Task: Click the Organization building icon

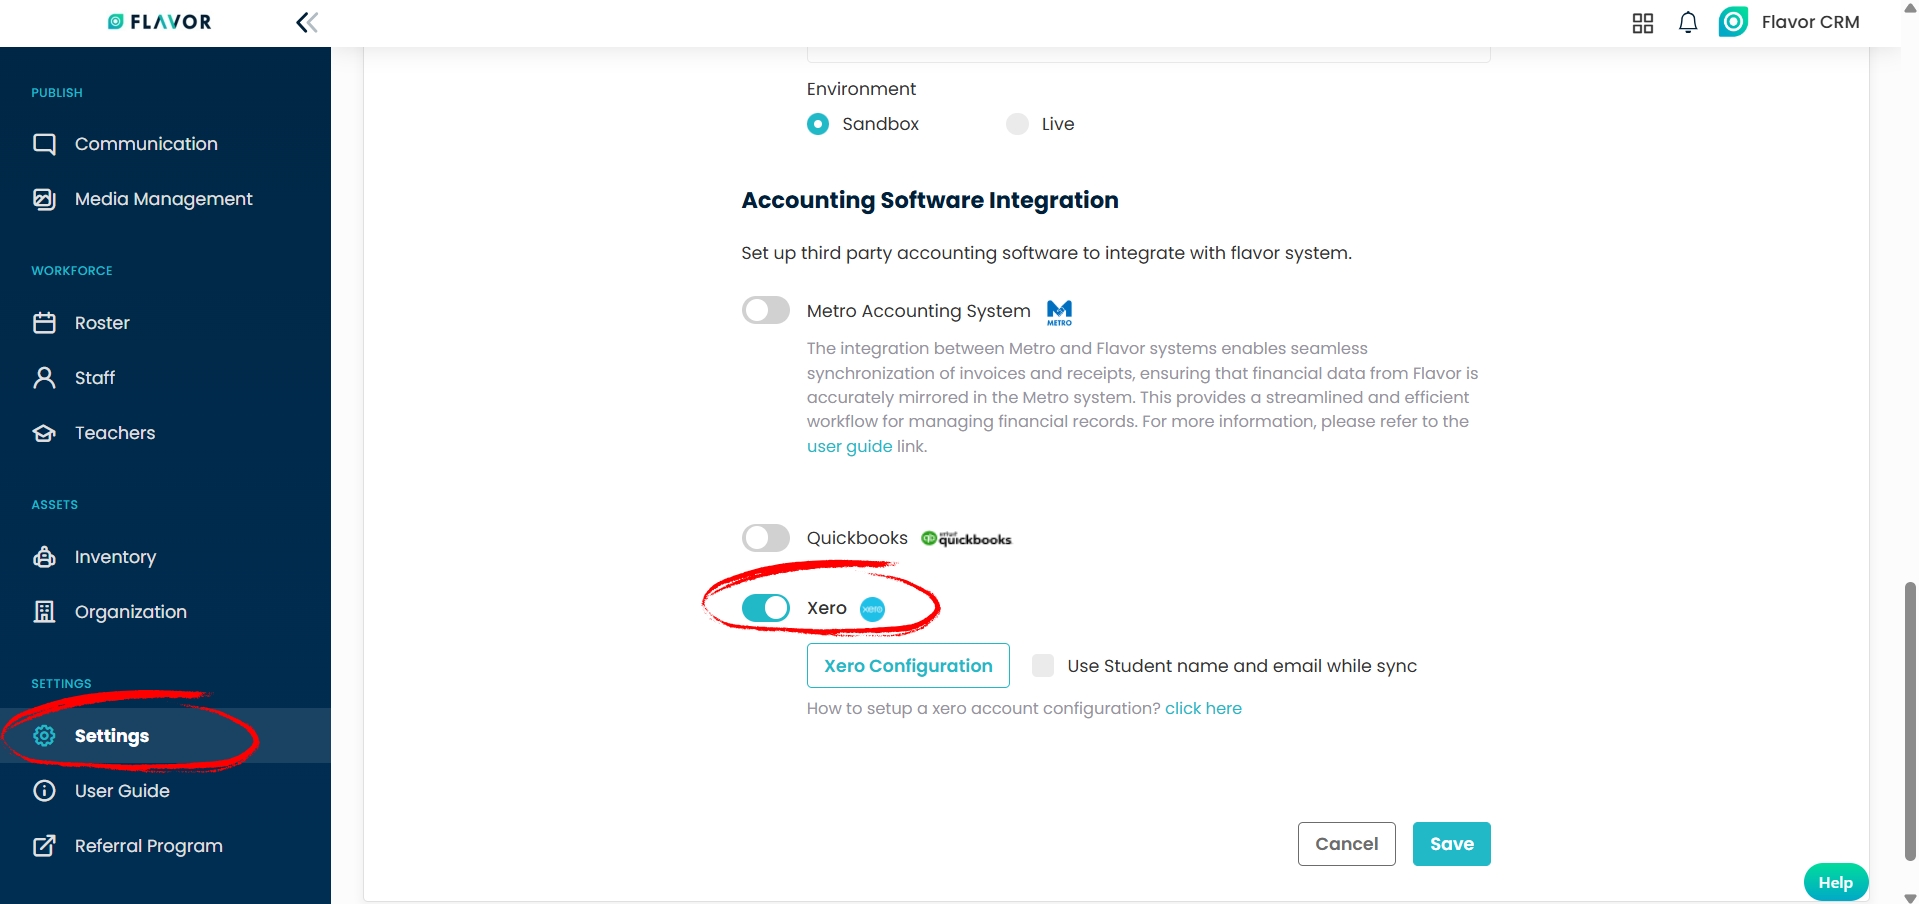Action: tap(44, 612)
